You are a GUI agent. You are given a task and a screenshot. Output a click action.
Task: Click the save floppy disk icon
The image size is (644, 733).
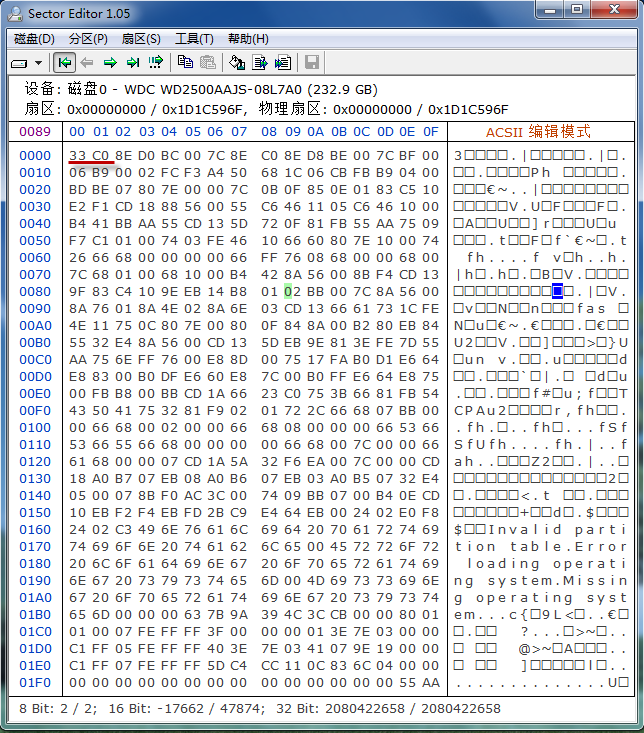click(x=312, y=62)
